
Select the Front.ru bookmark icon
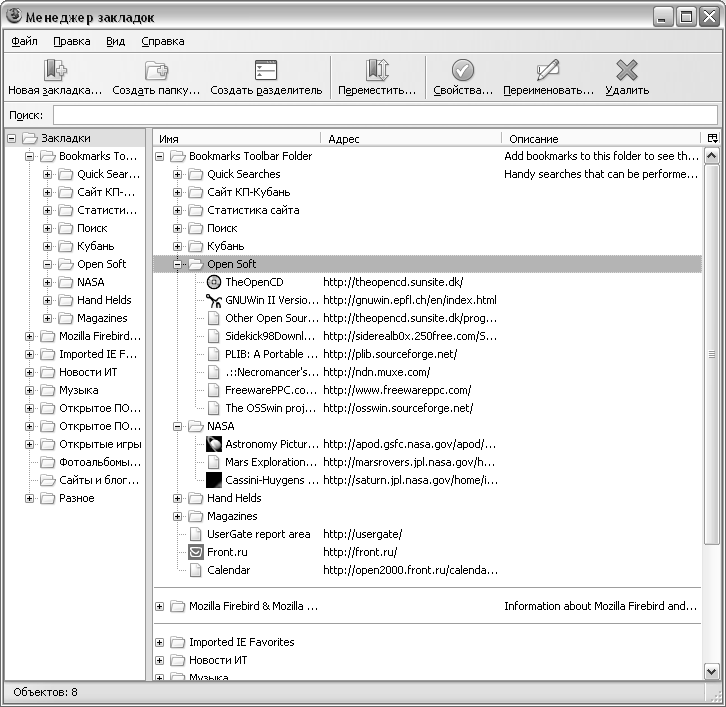[x=196, y=552]
